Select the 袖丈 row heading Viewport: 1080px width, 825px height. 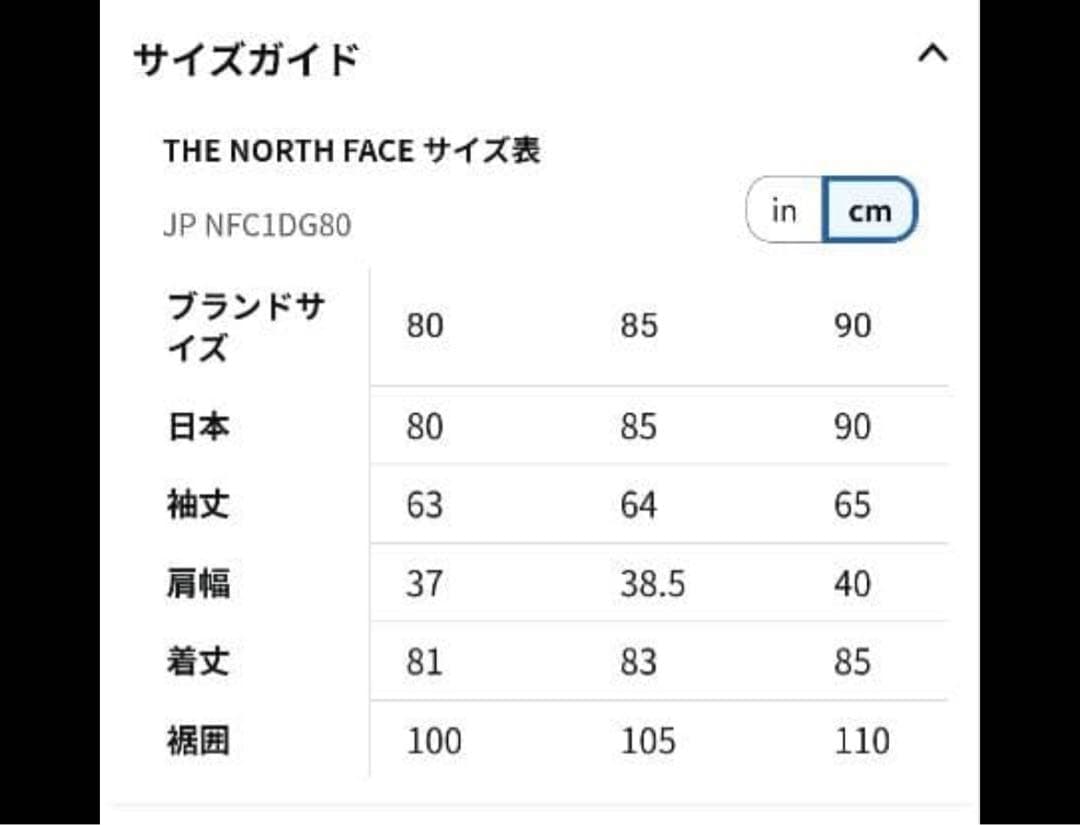pyautogui.click(x=197, y=505)
